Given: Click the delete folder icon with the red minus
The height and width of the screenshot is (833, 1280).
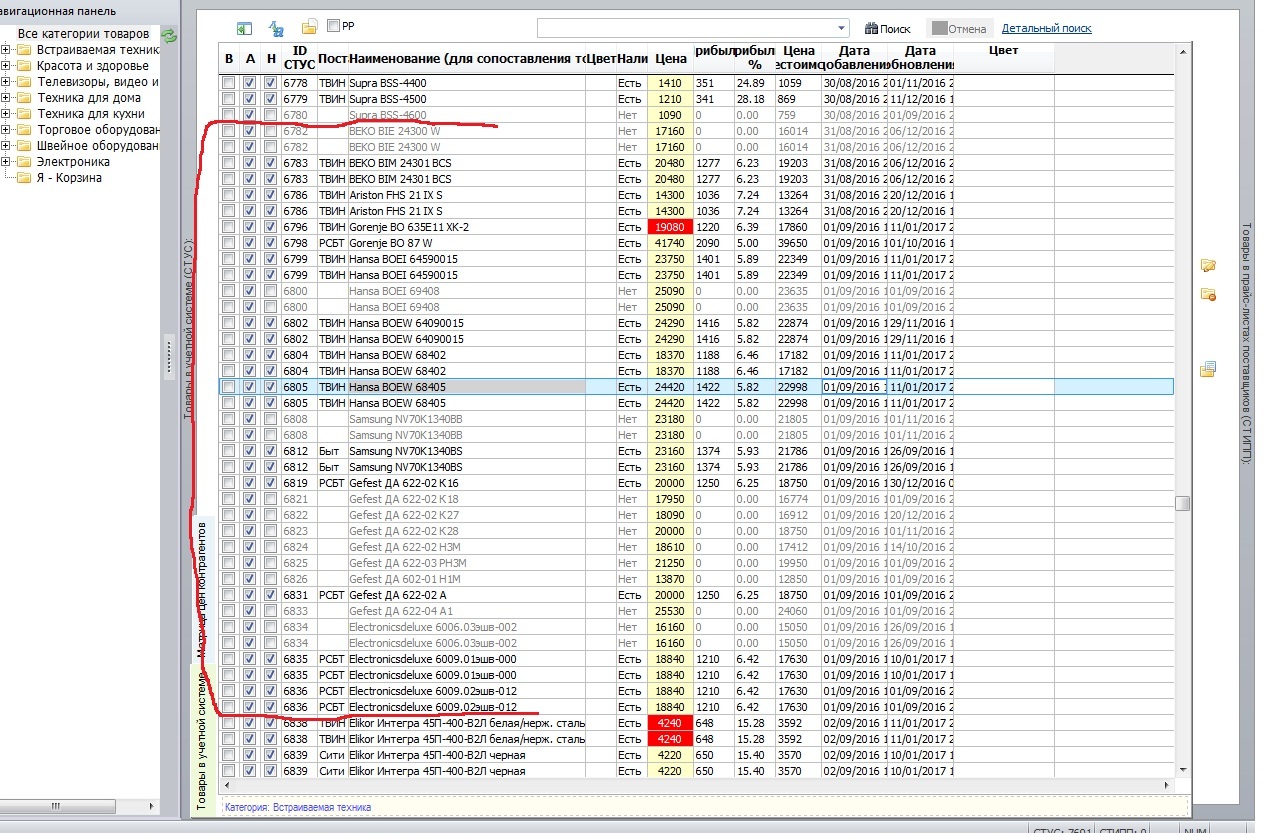Looking at the screenshot, I should (x=1208, y=294).
